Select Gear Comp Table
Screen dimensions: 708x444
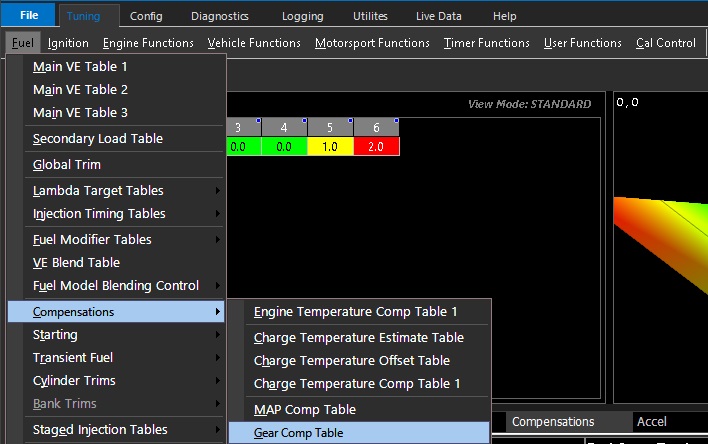coord(298,433)
